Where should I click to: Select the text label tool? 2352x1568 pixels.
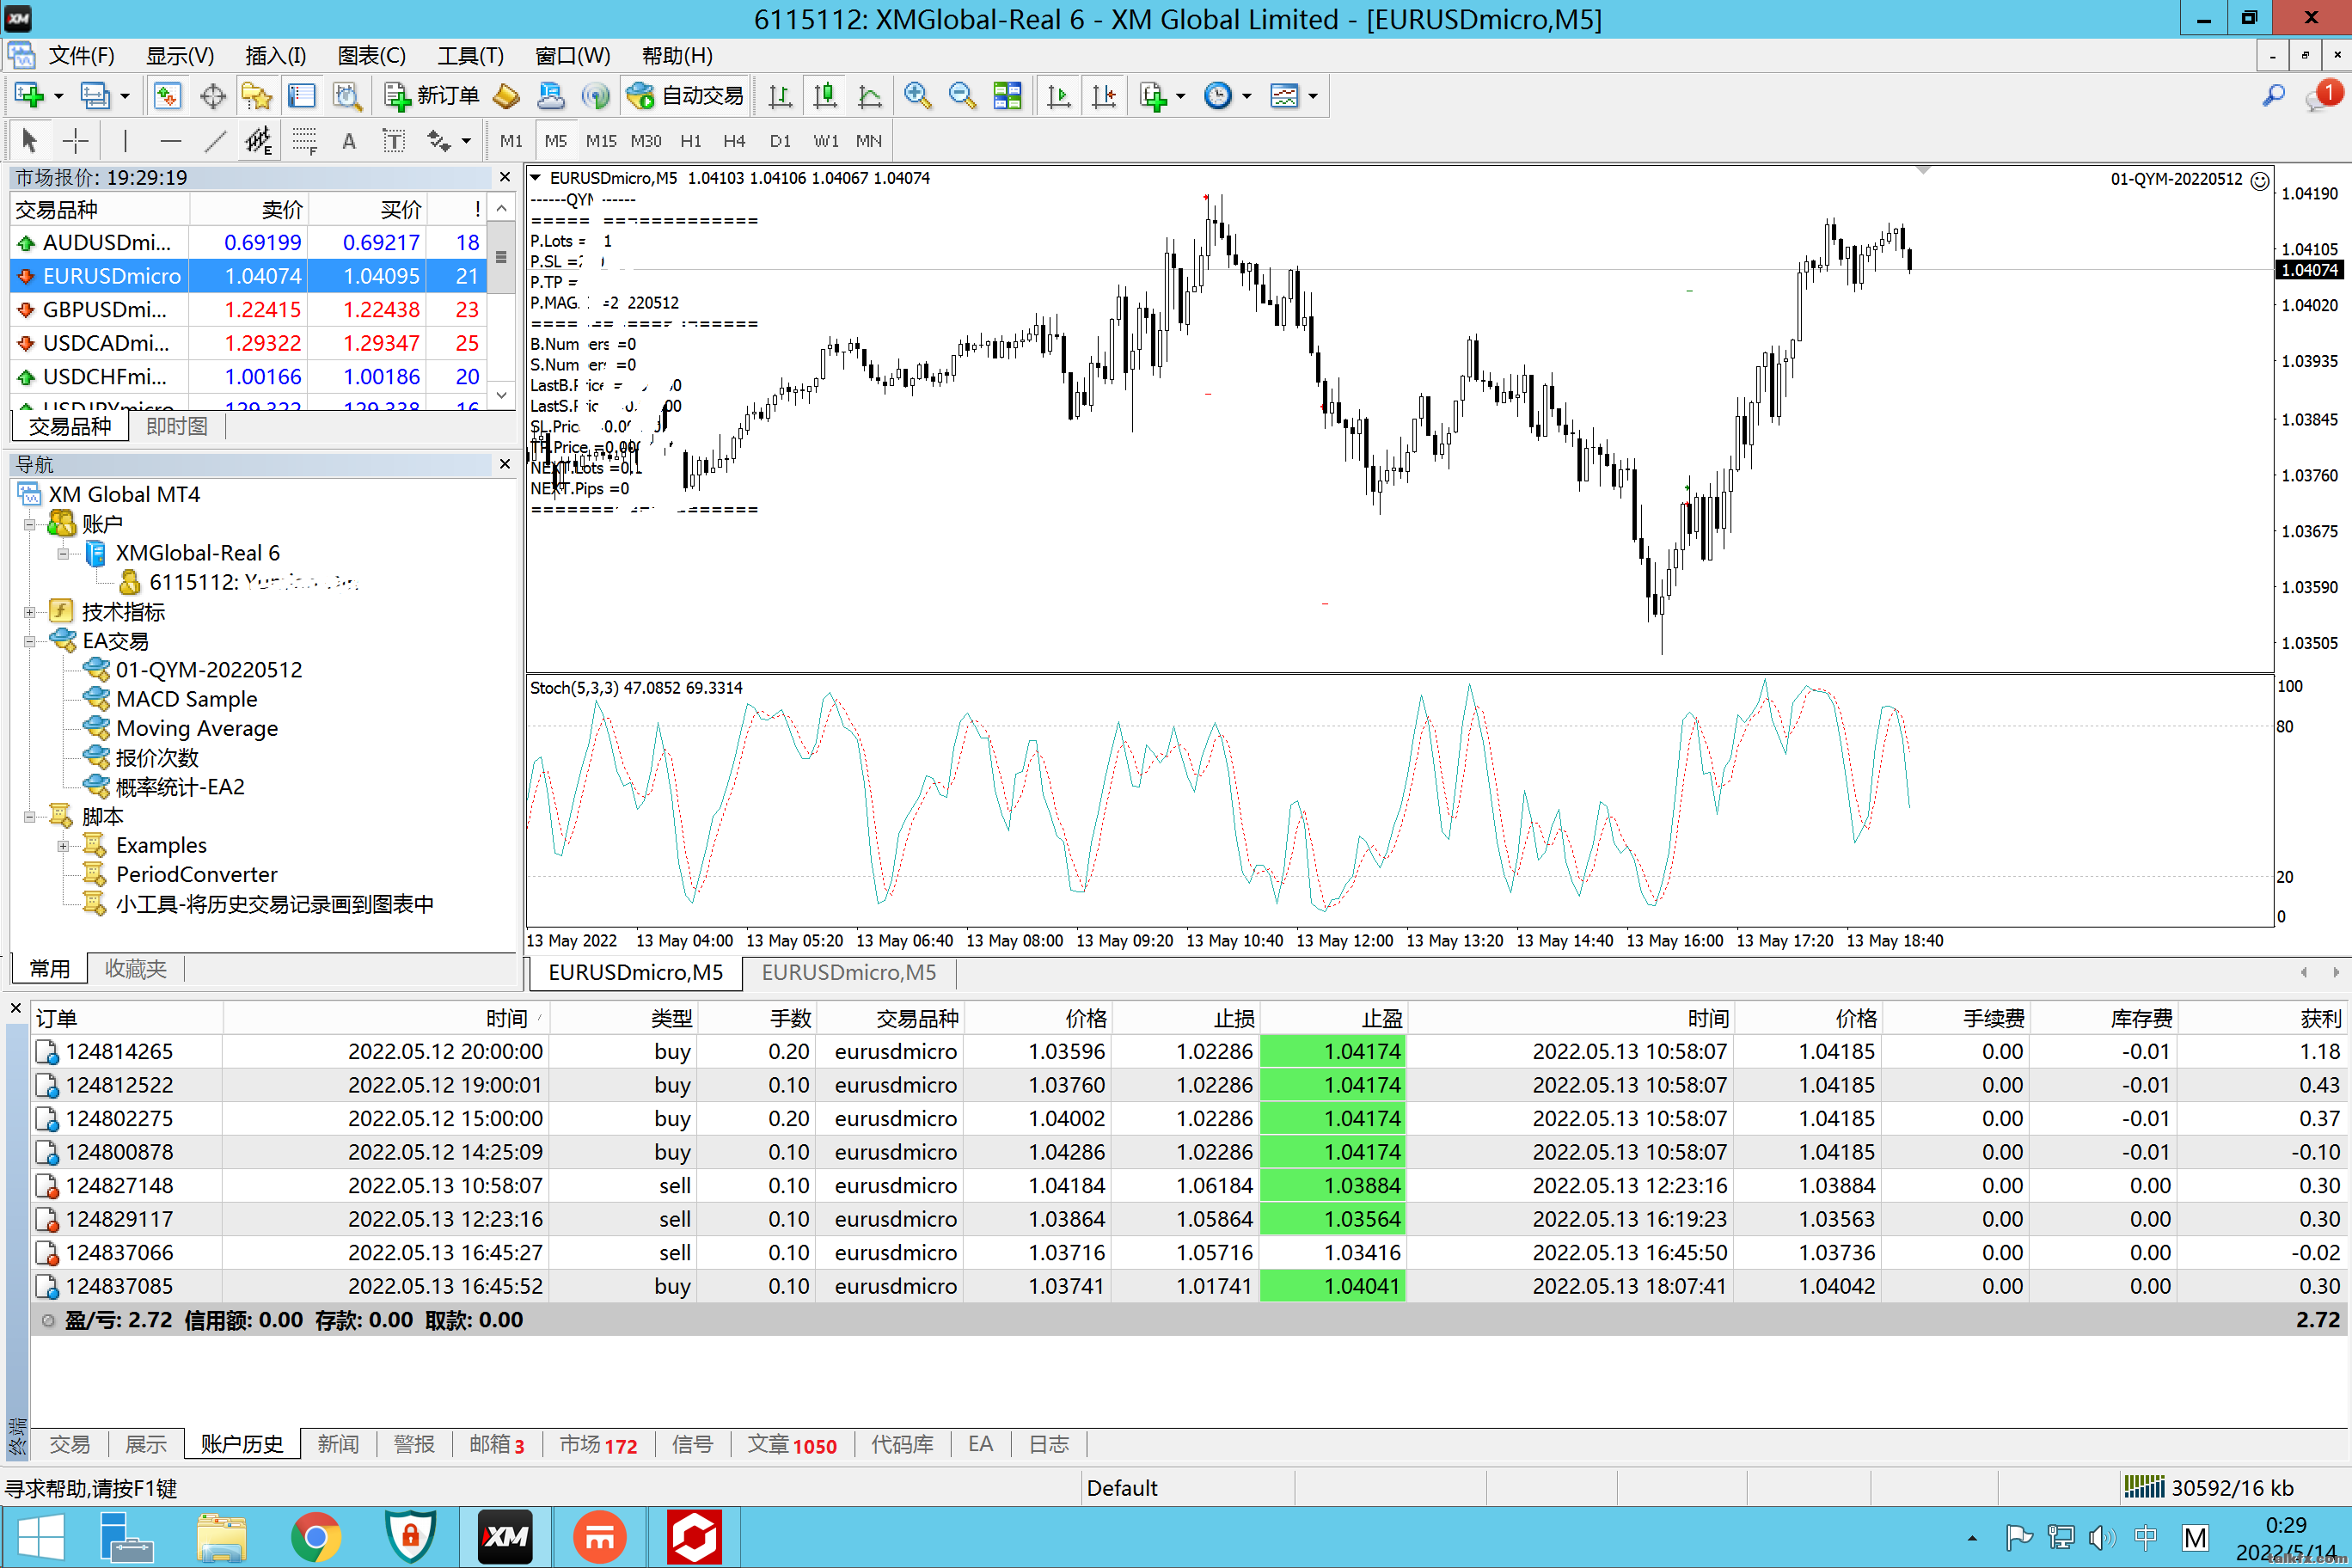[394, 141]
